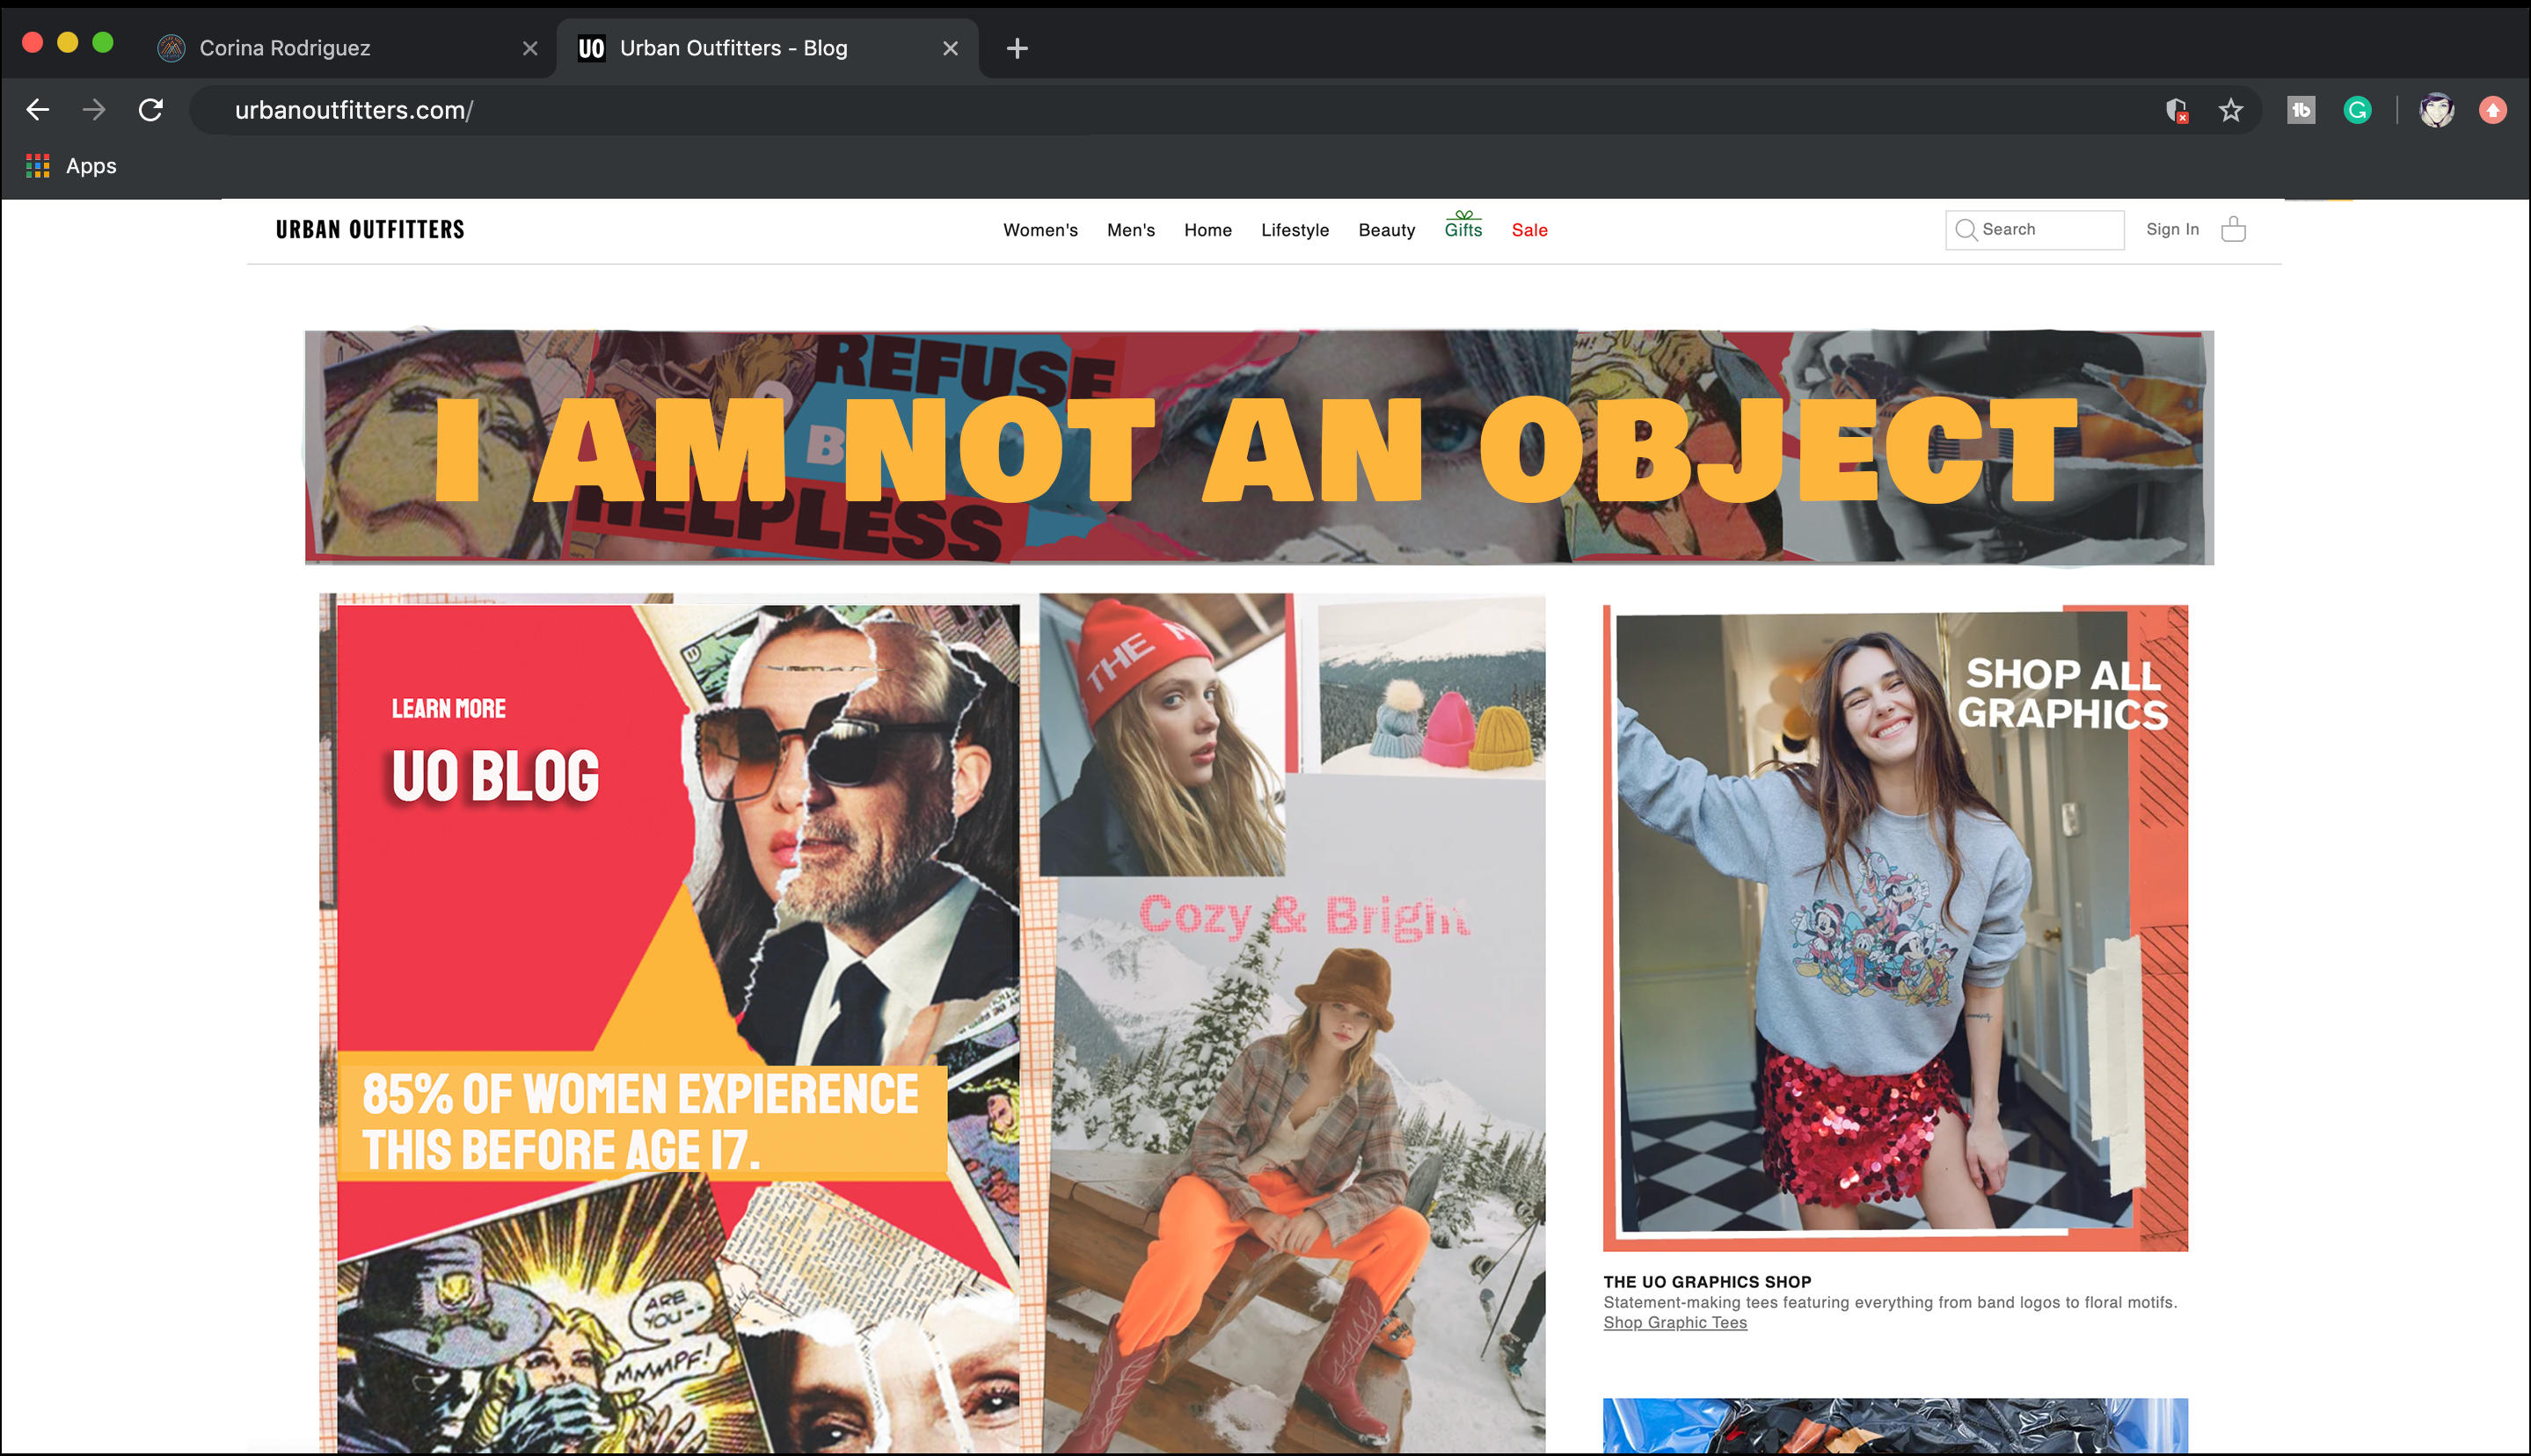Screen dimensions: 2531x1456
Task: Reload the page with refresh icon
Action: (151, 110)
